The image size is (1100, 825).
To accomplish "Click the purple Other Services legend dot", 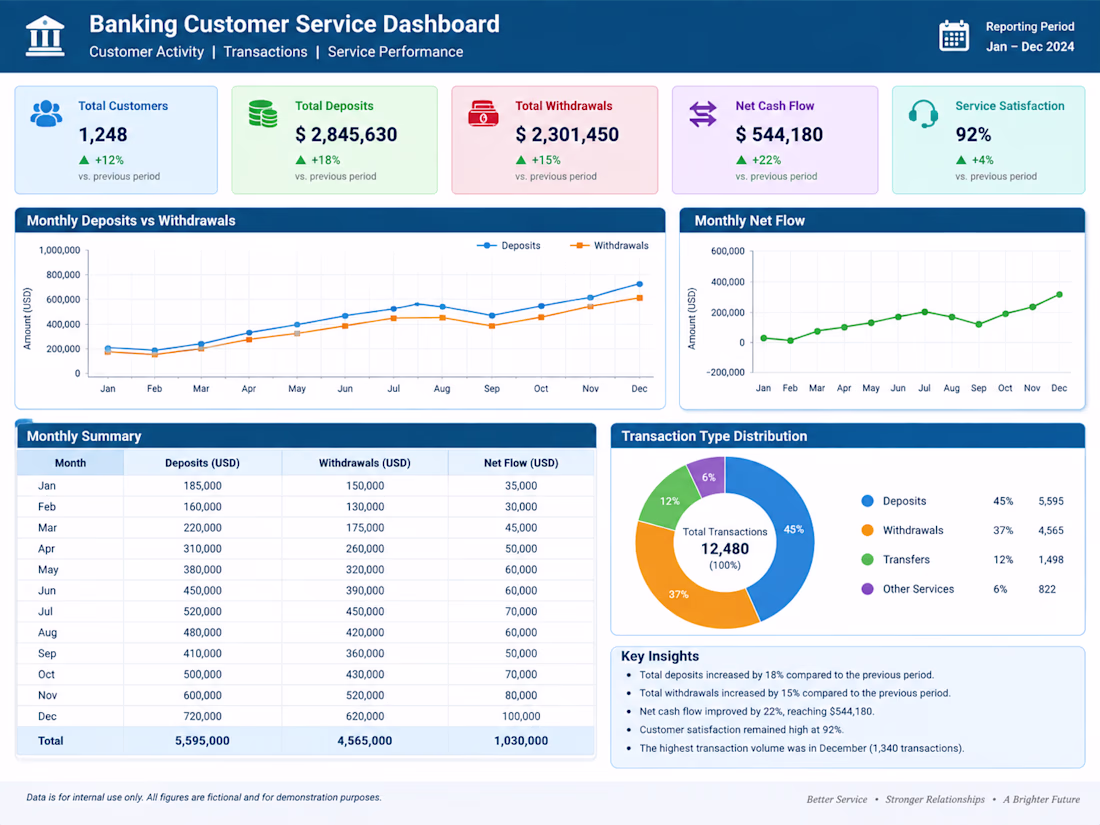I will tap(868, 589).
